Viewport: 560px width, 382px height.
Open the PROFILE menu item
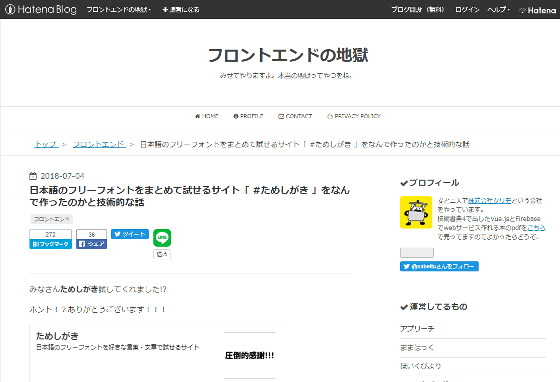248,116
